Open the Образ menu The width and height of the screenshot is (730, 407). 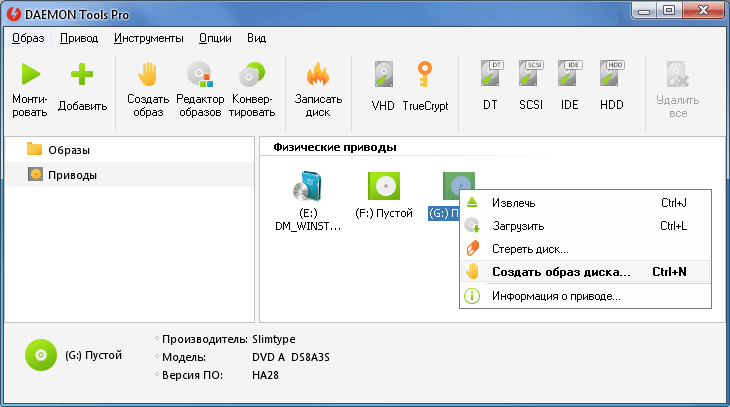coord(30,38)
